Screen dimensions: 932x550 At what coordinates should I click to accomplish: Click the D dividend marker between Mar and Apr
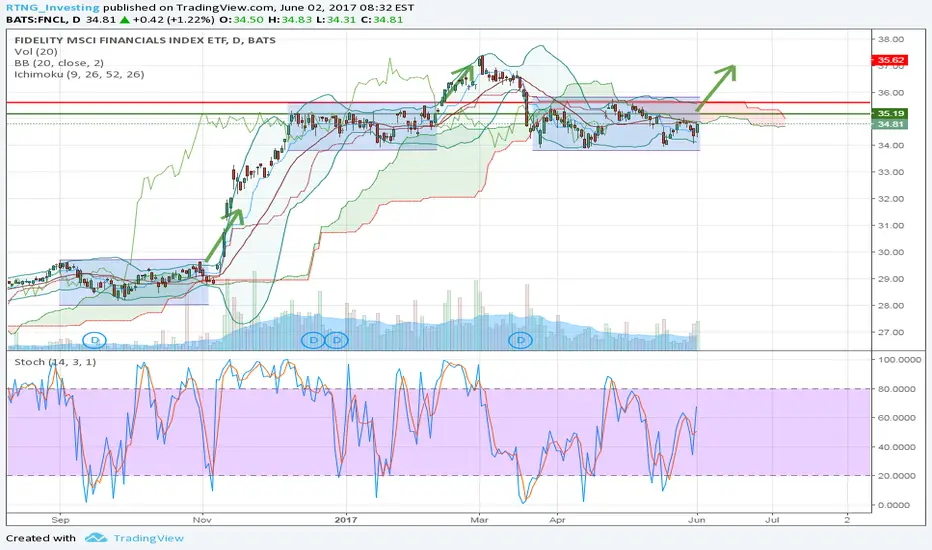click(521, 340)
